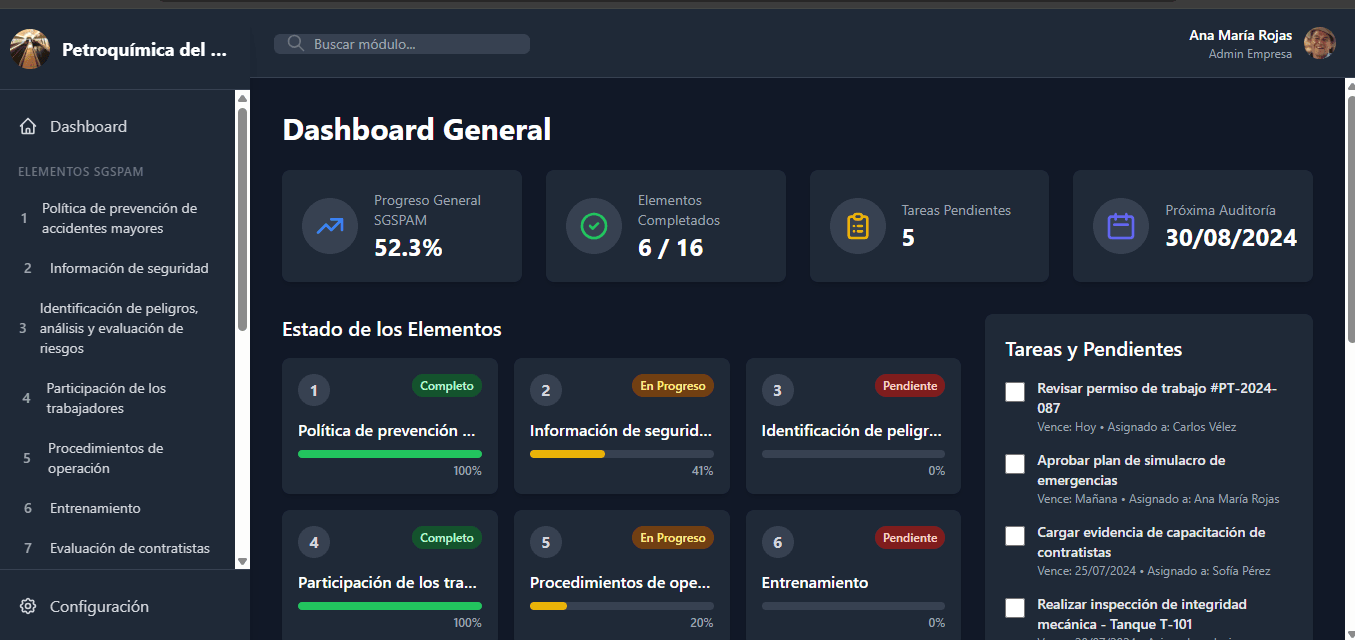Open 'Evaluación de contratistas' sidebar item

click(118, 548)
